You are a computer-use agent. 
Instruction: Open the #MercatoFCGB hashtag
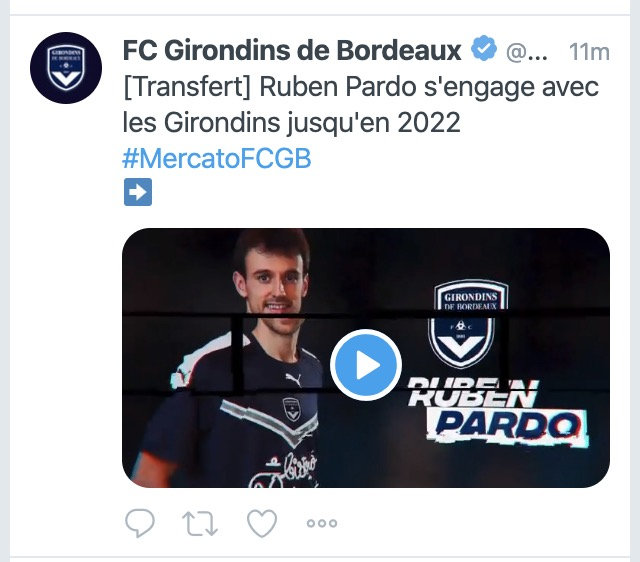[217, 158]
